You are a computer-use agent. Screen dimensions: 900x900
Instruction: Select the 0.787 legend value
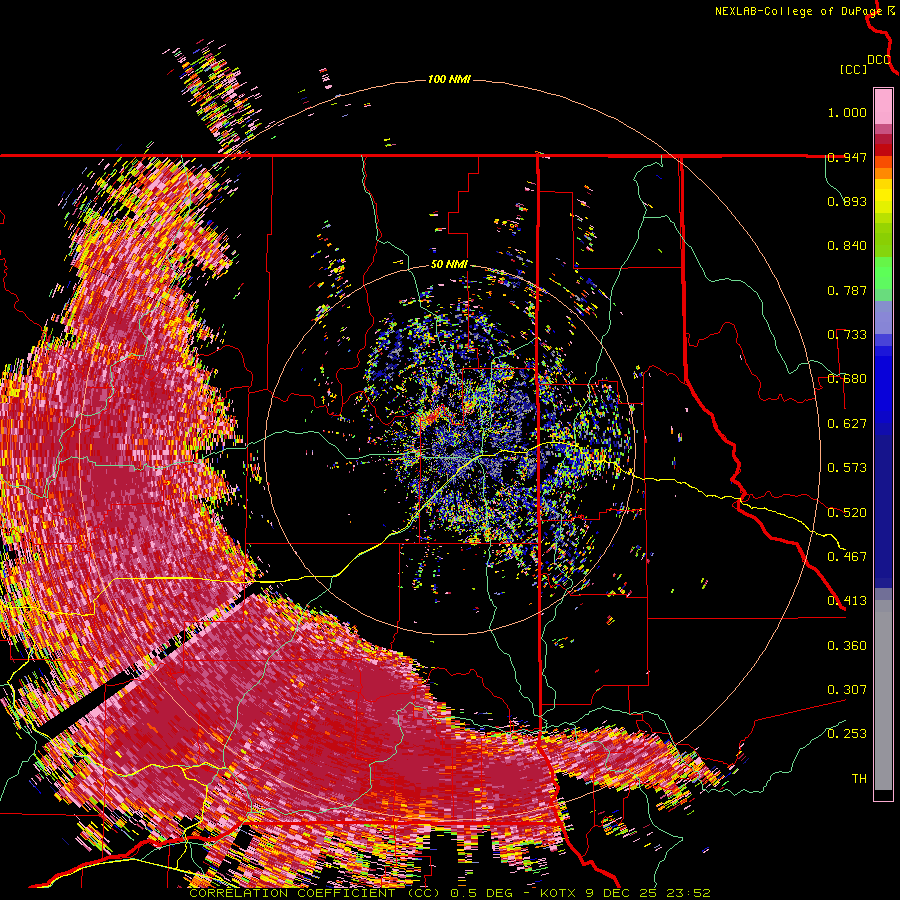pos(847,290)
